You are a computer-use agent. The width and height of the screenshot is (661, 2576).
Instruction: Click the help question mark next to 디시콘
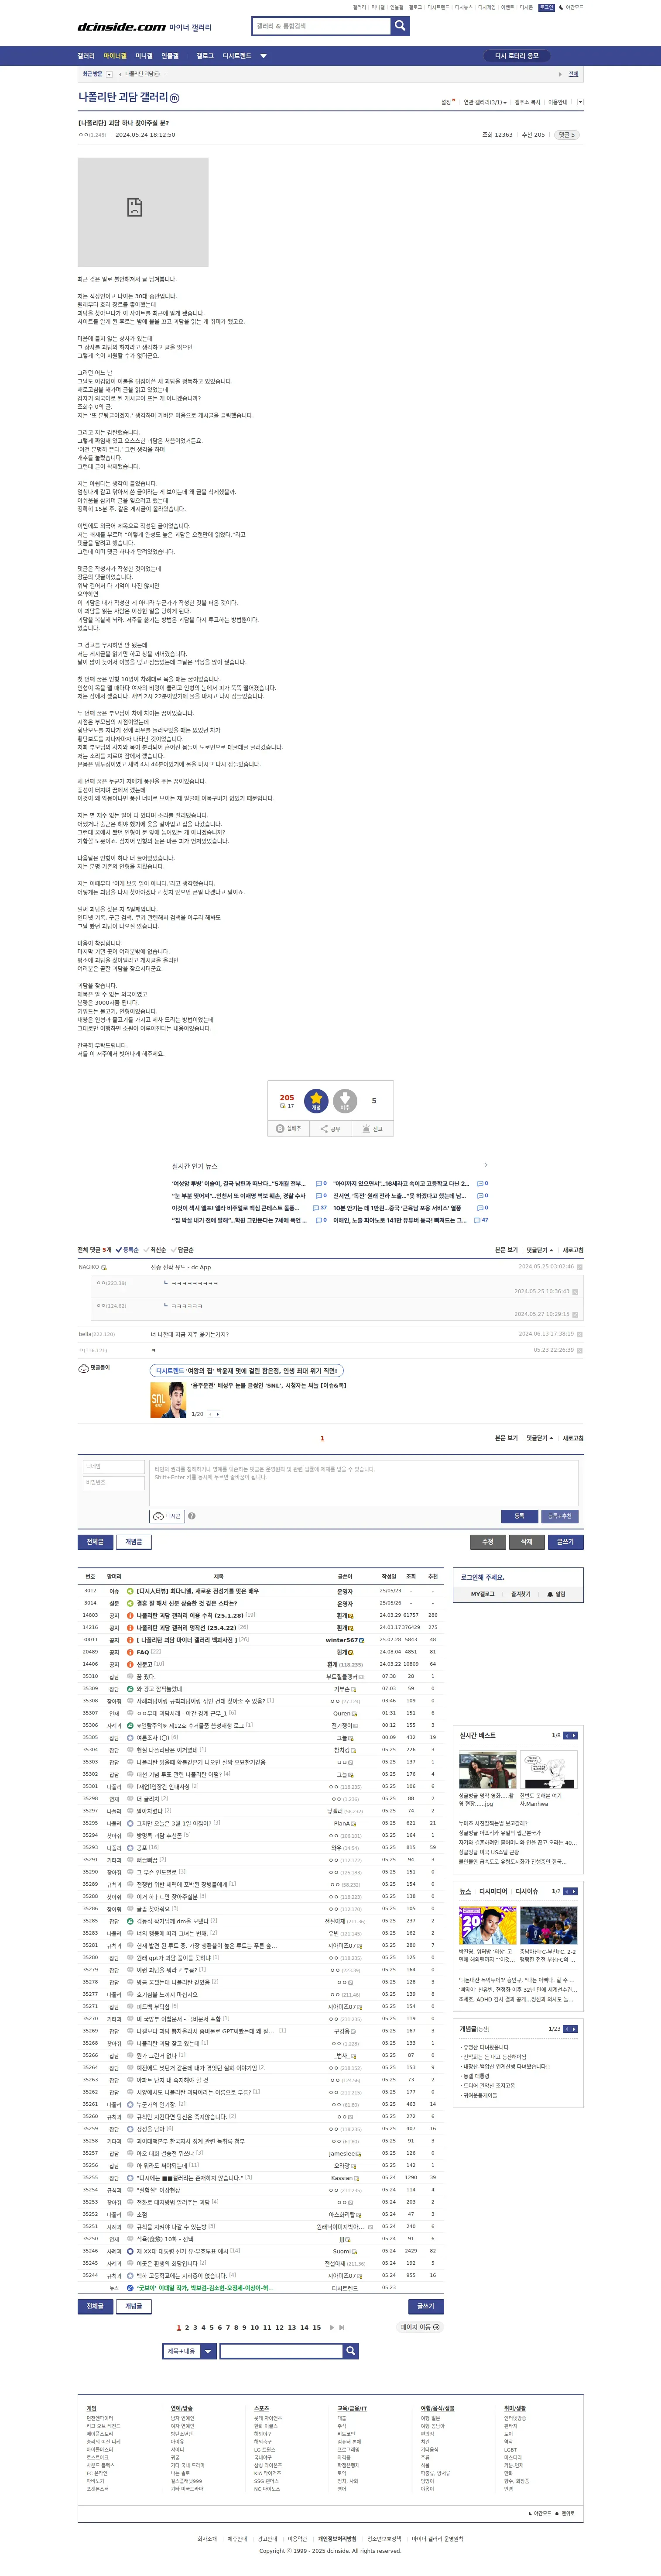click(x=192, y=1516)
